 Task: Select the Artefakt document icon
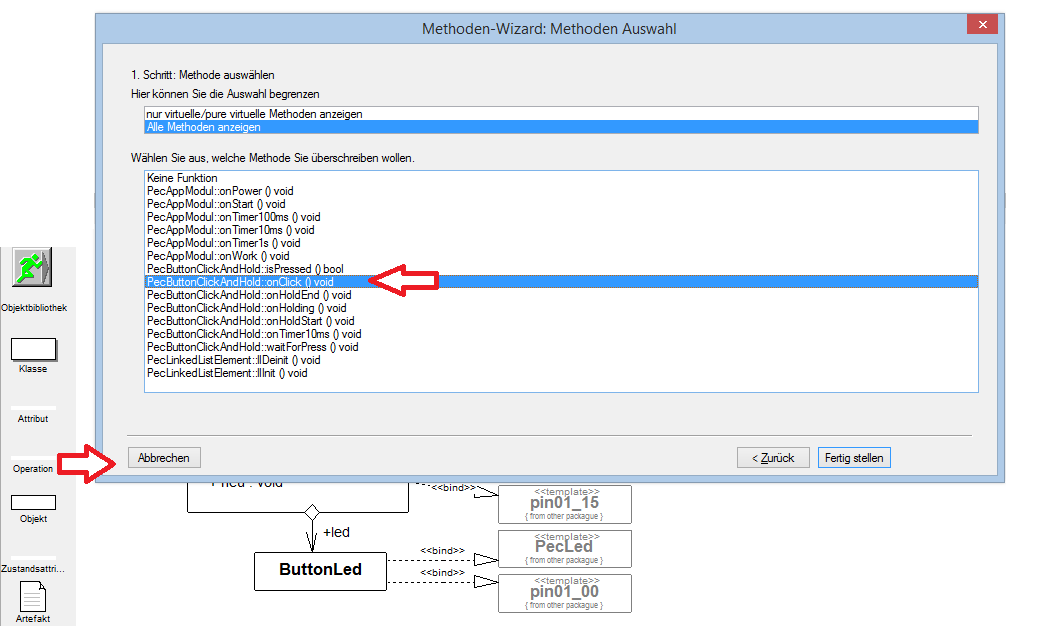coord(33,598)
